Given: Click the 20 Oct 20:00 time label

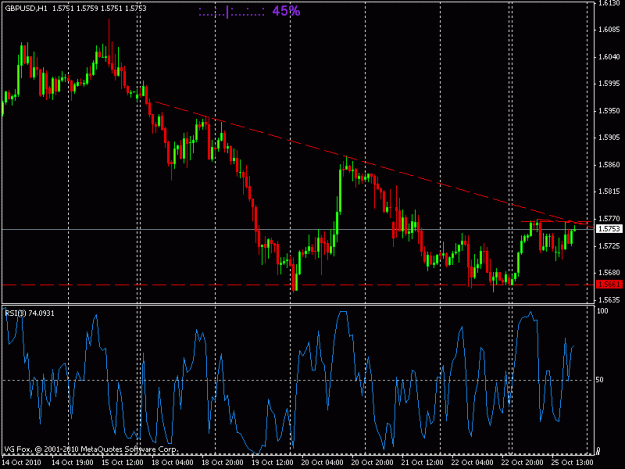Looking at the screenshot, I should coord(372,463).
